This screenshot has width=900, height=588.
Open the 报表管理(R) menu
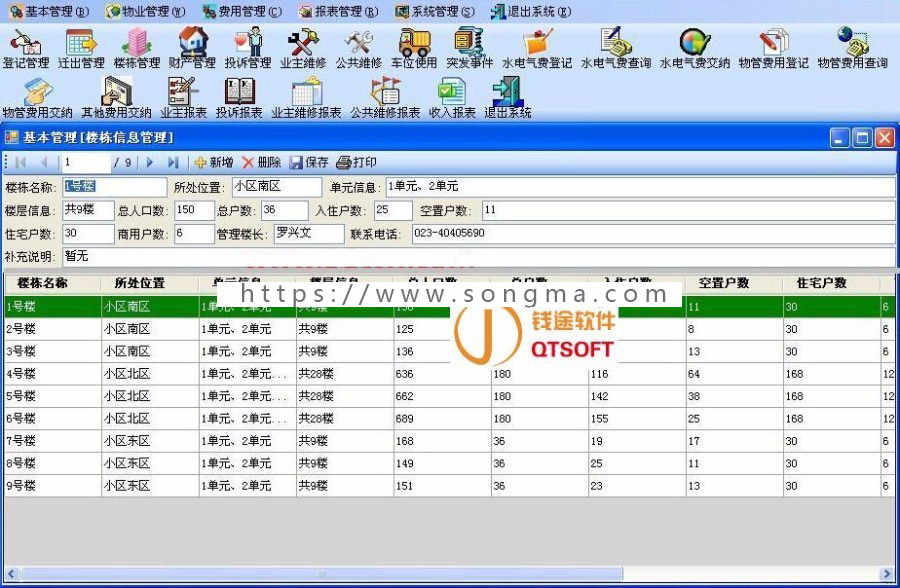click(x=339, y=11)
